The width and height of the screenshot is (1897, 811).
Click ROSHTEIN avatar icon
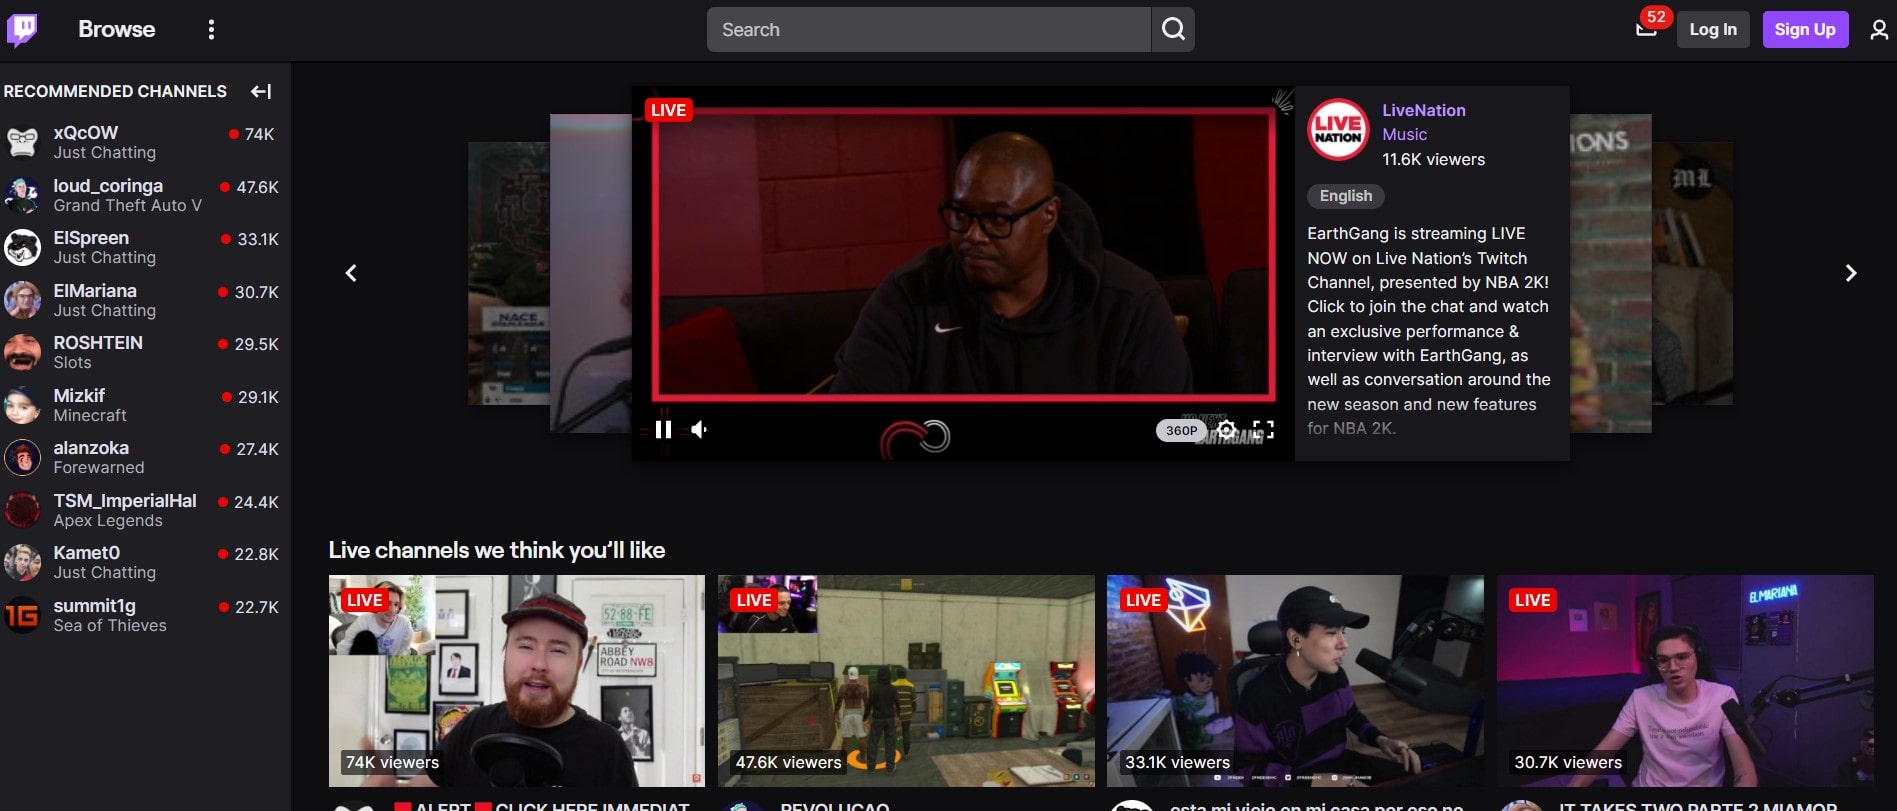[x=22, y=352]
